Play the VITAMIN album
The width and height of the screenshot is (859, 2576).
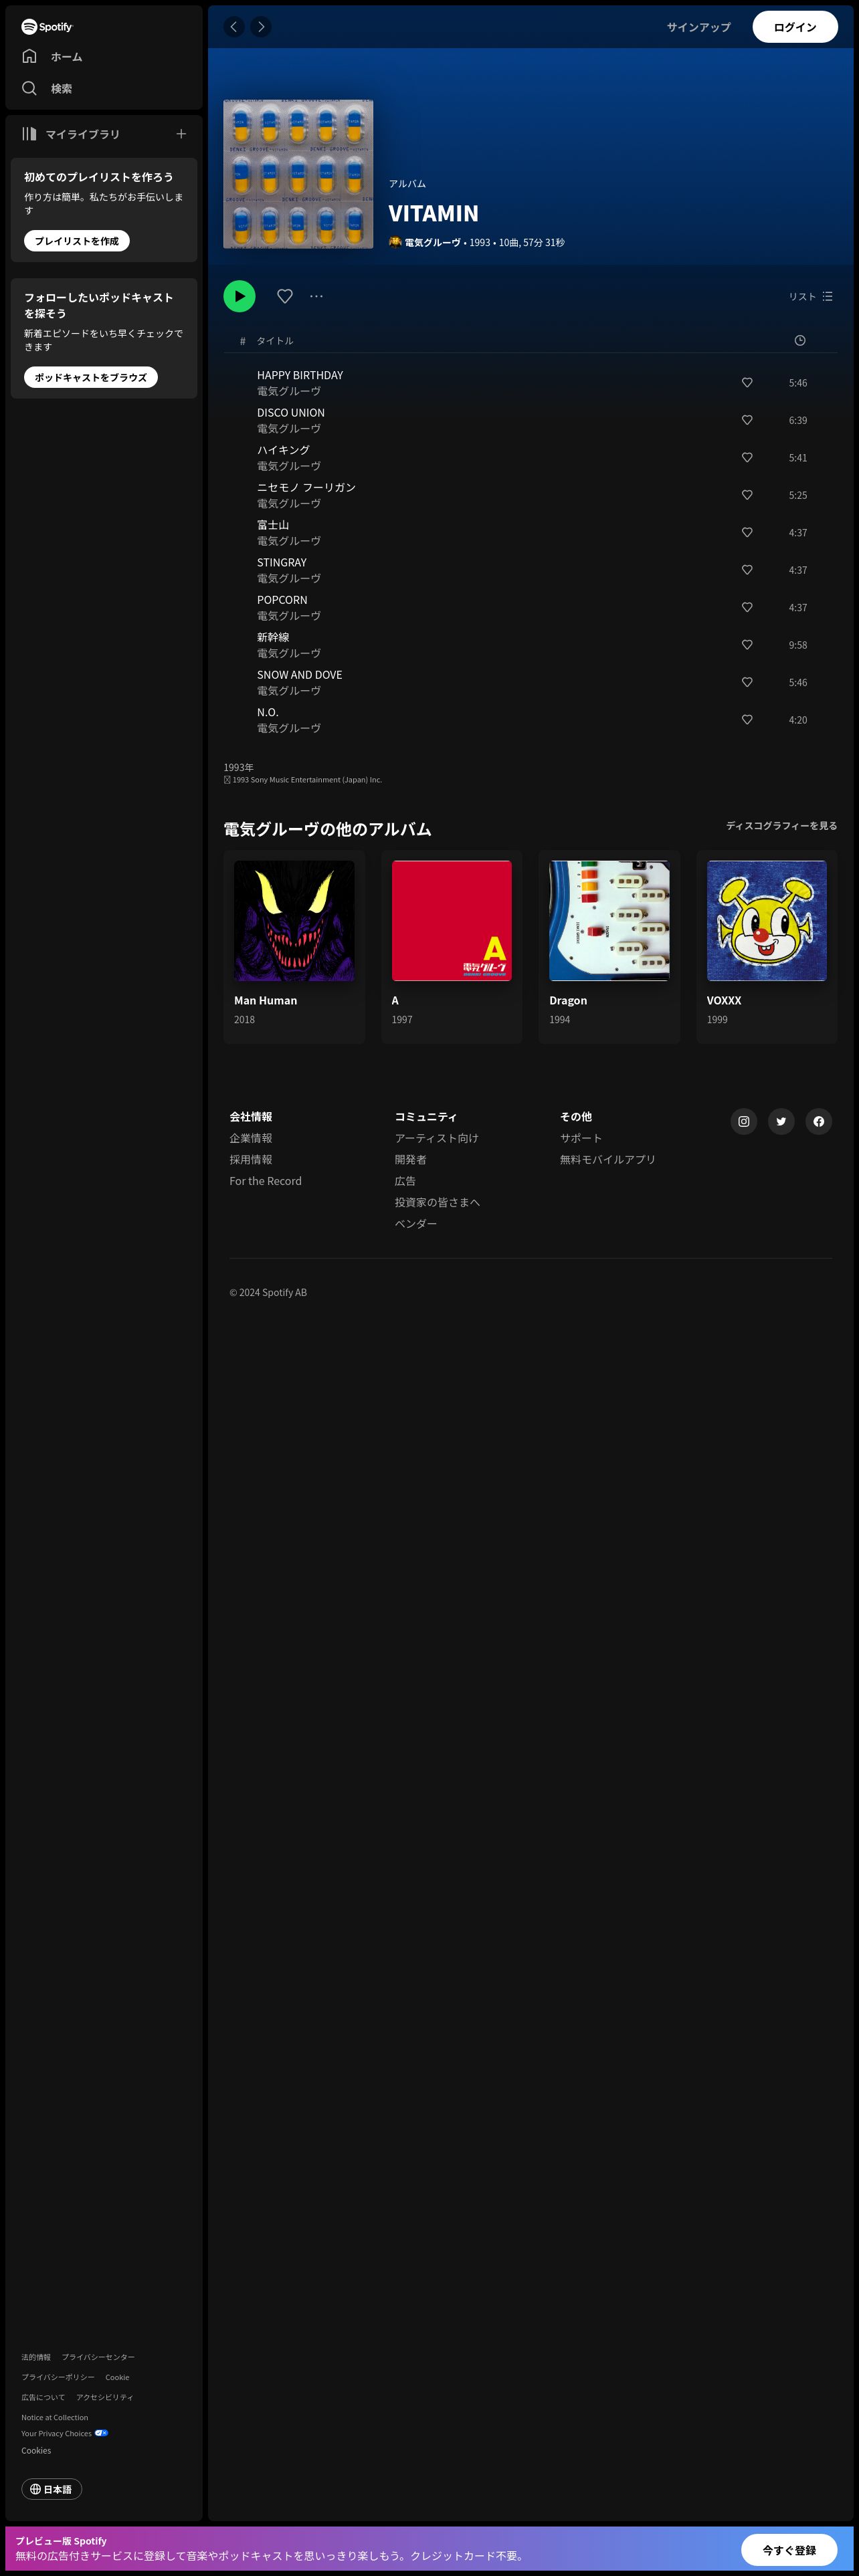(239, 296)
